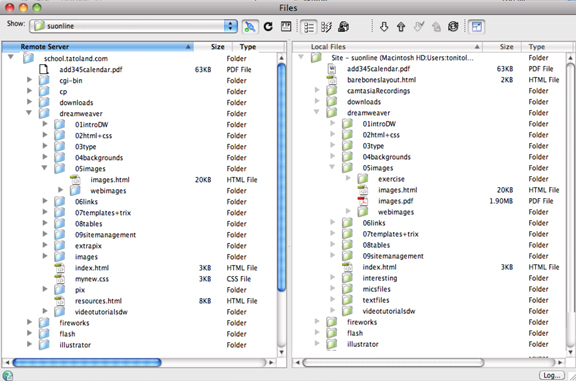Select local folder interesting
Screen dimensions: 576x381
click(x=380, y=278)
